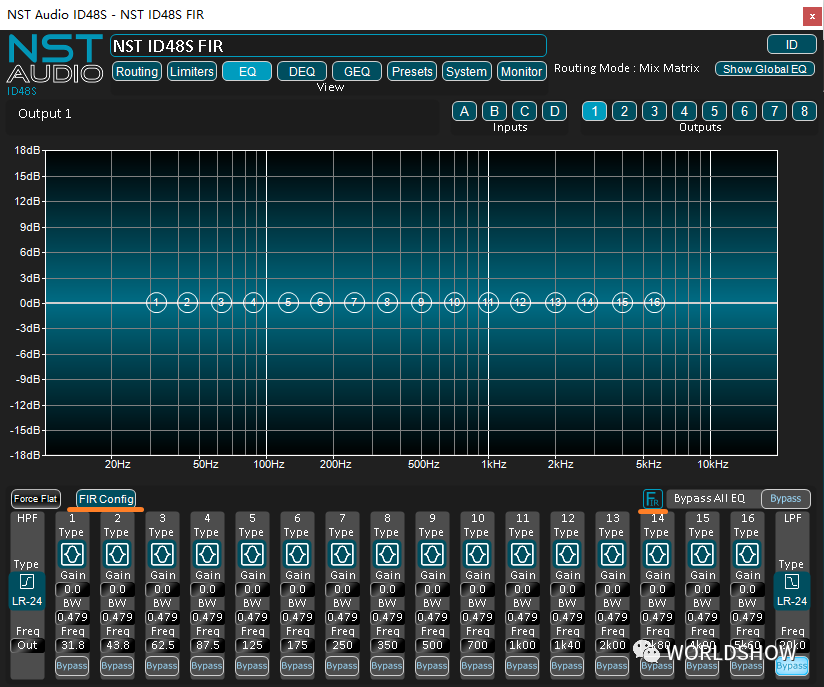Click band 5 Freq value 125

click(252, 645)
